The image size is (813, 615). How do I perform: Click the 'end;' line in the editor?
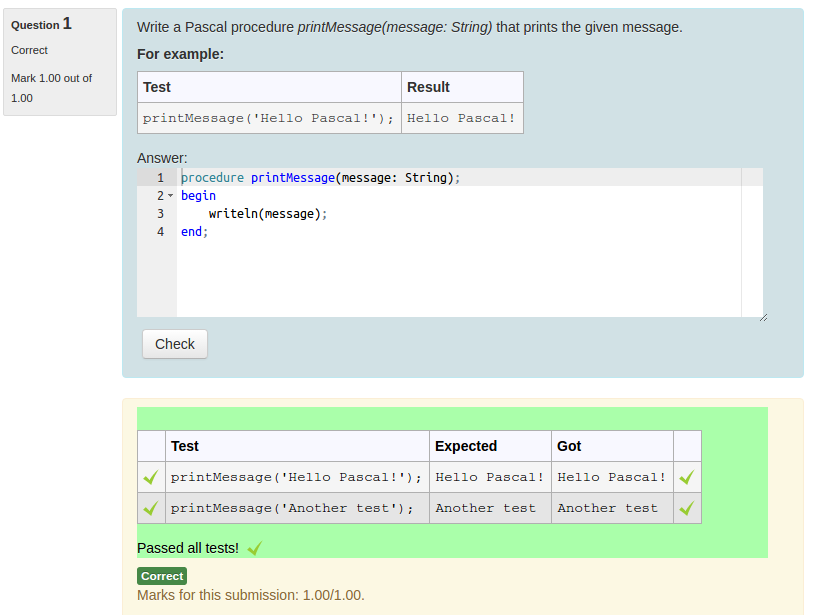coord(194,232)
